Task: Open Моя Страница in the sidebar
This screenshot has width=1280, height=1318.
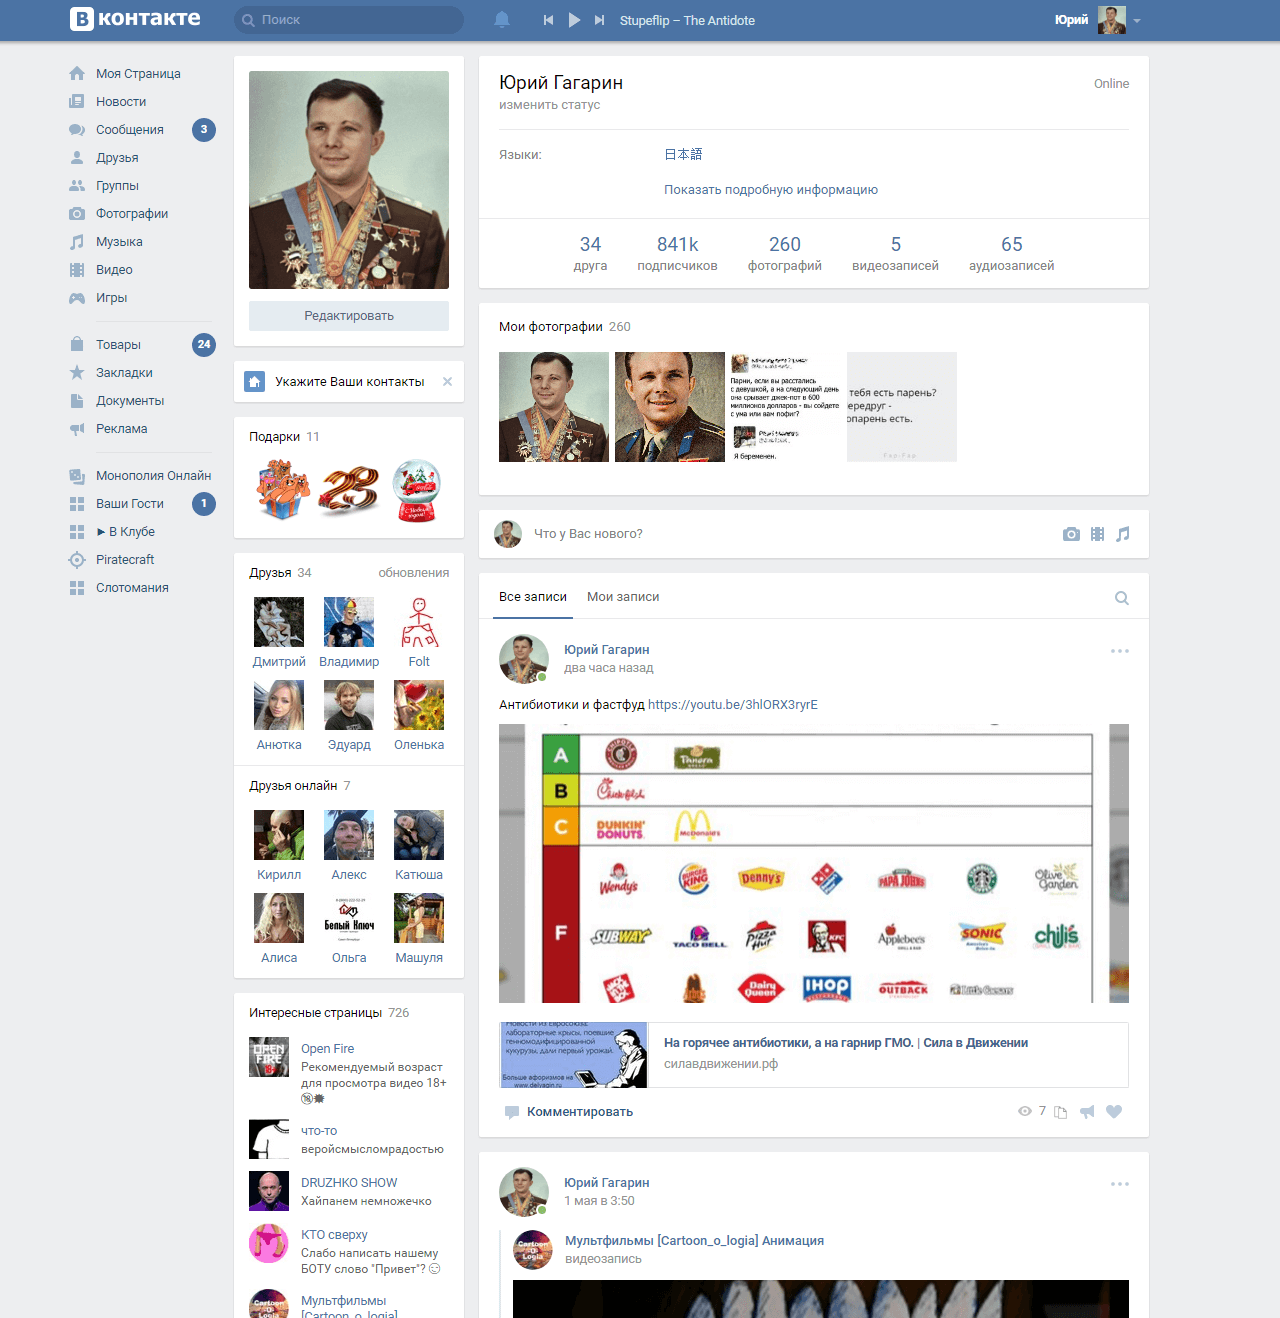Action: (138, 74)
